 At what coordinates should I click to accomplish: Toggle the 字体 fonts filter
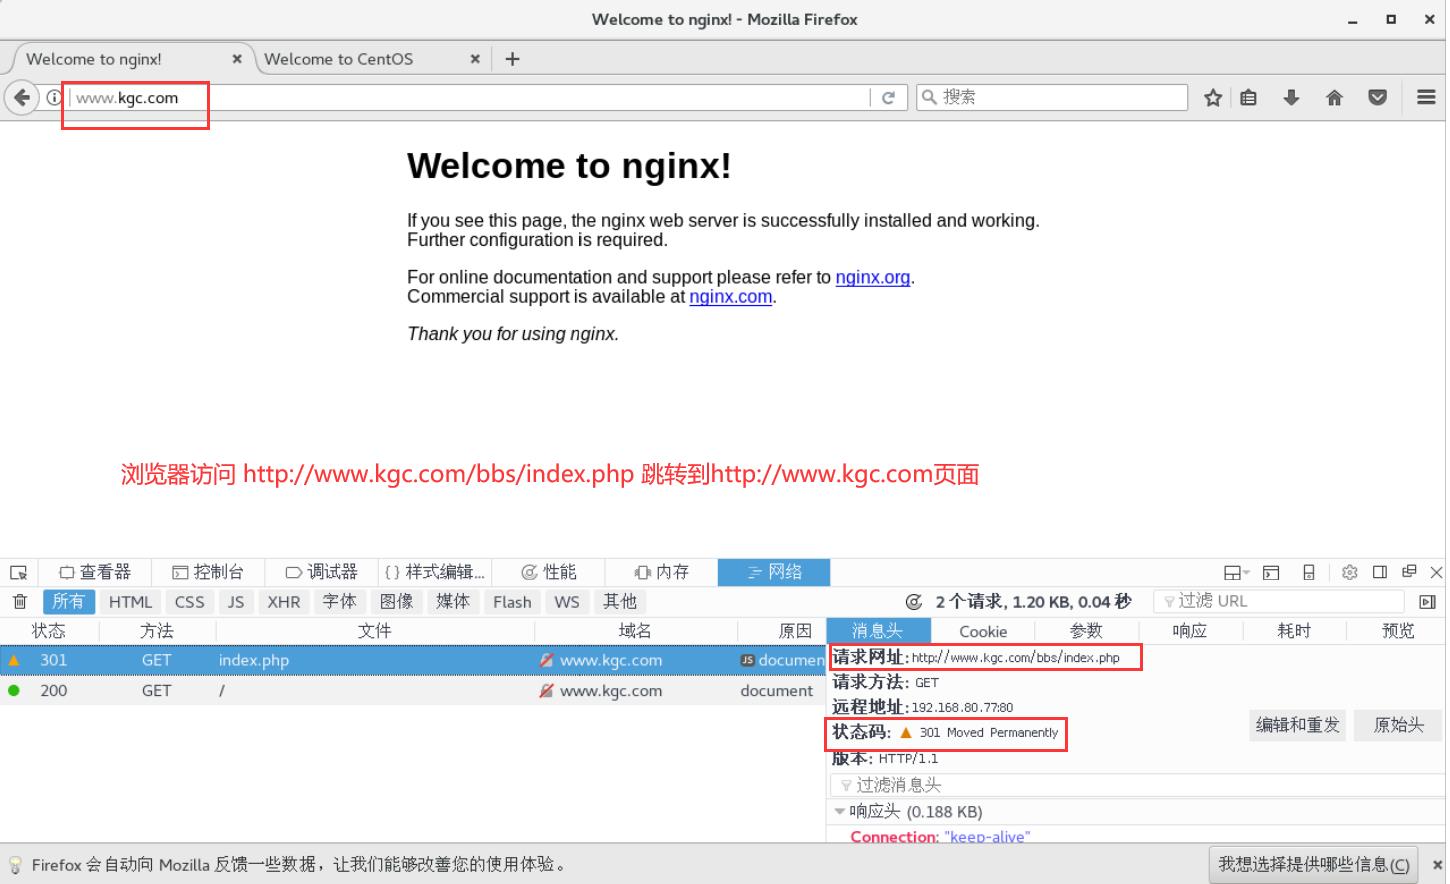[x=340, y=601]
